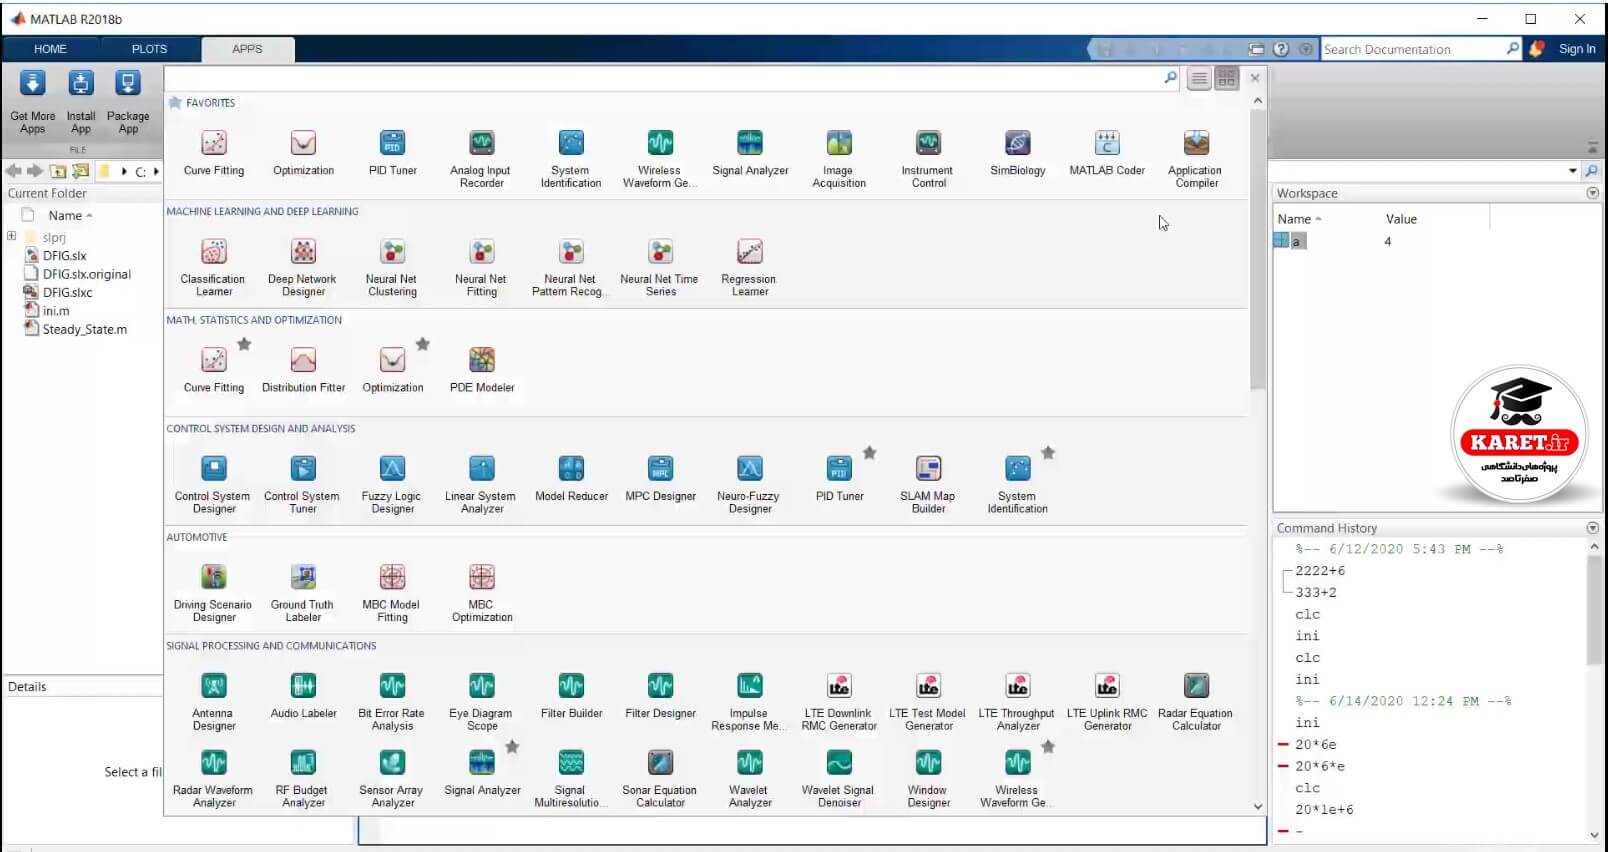Toggle favorite star on PID Tuner in Control section

click(870, 453)
